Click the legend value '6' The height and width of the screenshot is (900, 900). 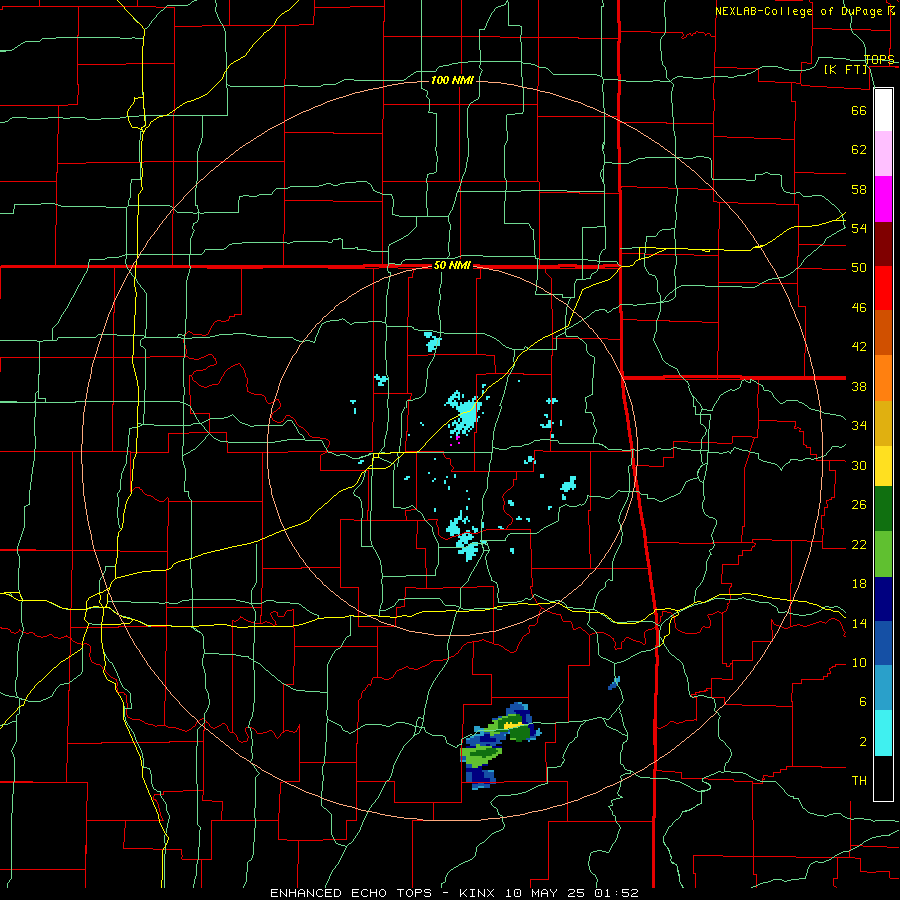tap(862, 702)
